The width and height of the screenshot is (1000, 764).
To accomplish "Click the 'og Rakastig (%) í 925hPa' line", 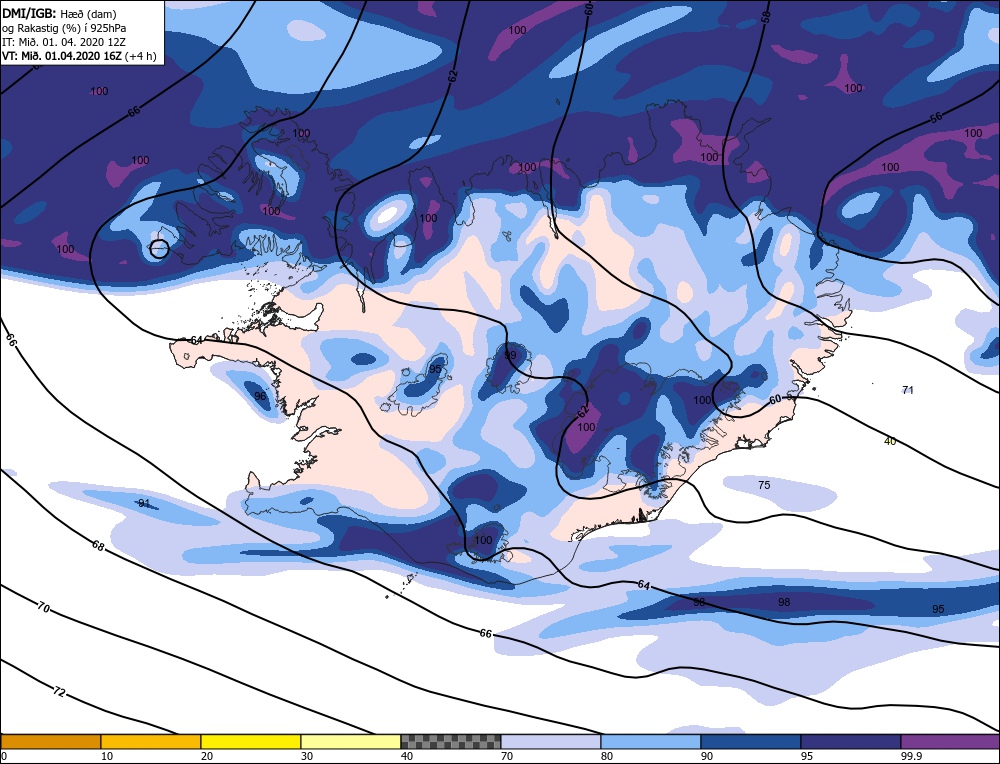I will click(64, 27).
